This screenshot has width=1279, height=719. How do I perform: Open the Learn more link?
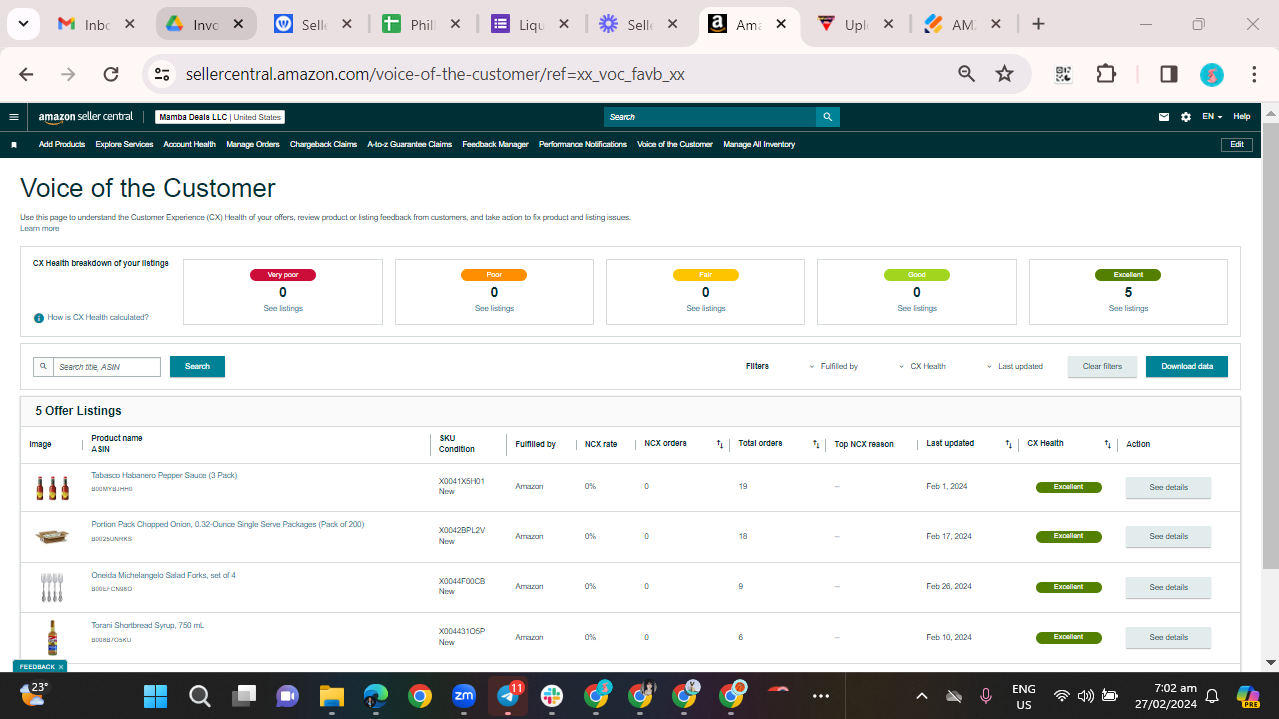pyautogui.click(x=40, y=229)
